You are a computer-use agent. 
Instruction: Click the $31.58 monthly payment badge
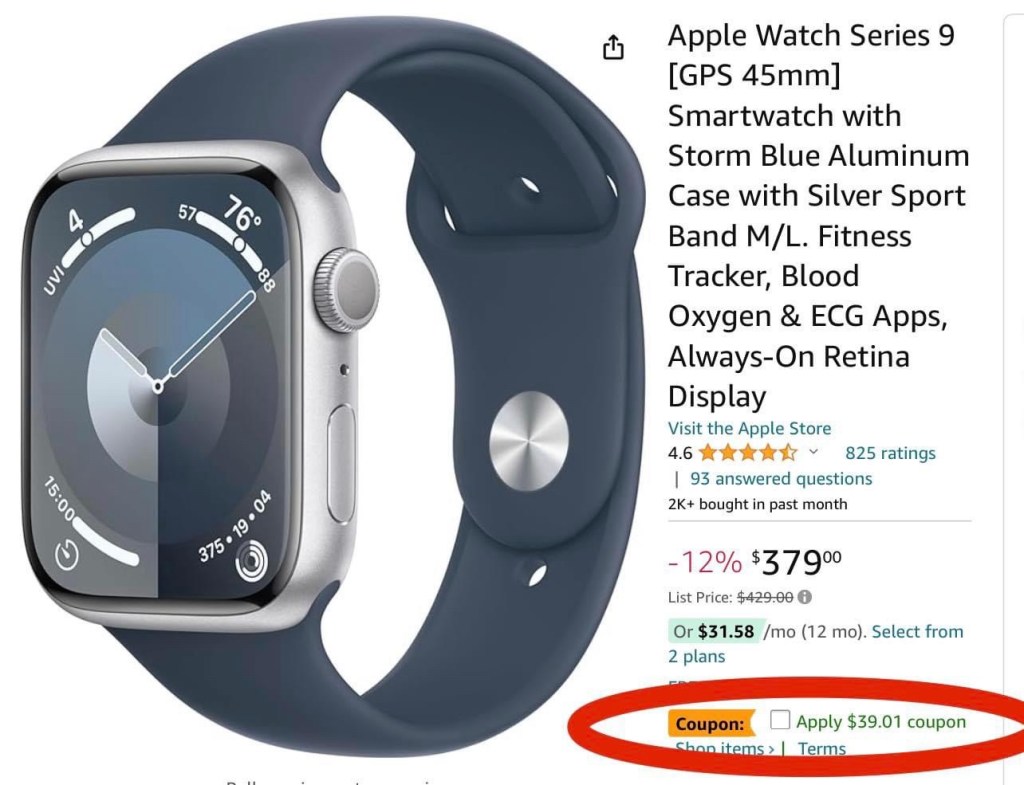pos(714,632)
